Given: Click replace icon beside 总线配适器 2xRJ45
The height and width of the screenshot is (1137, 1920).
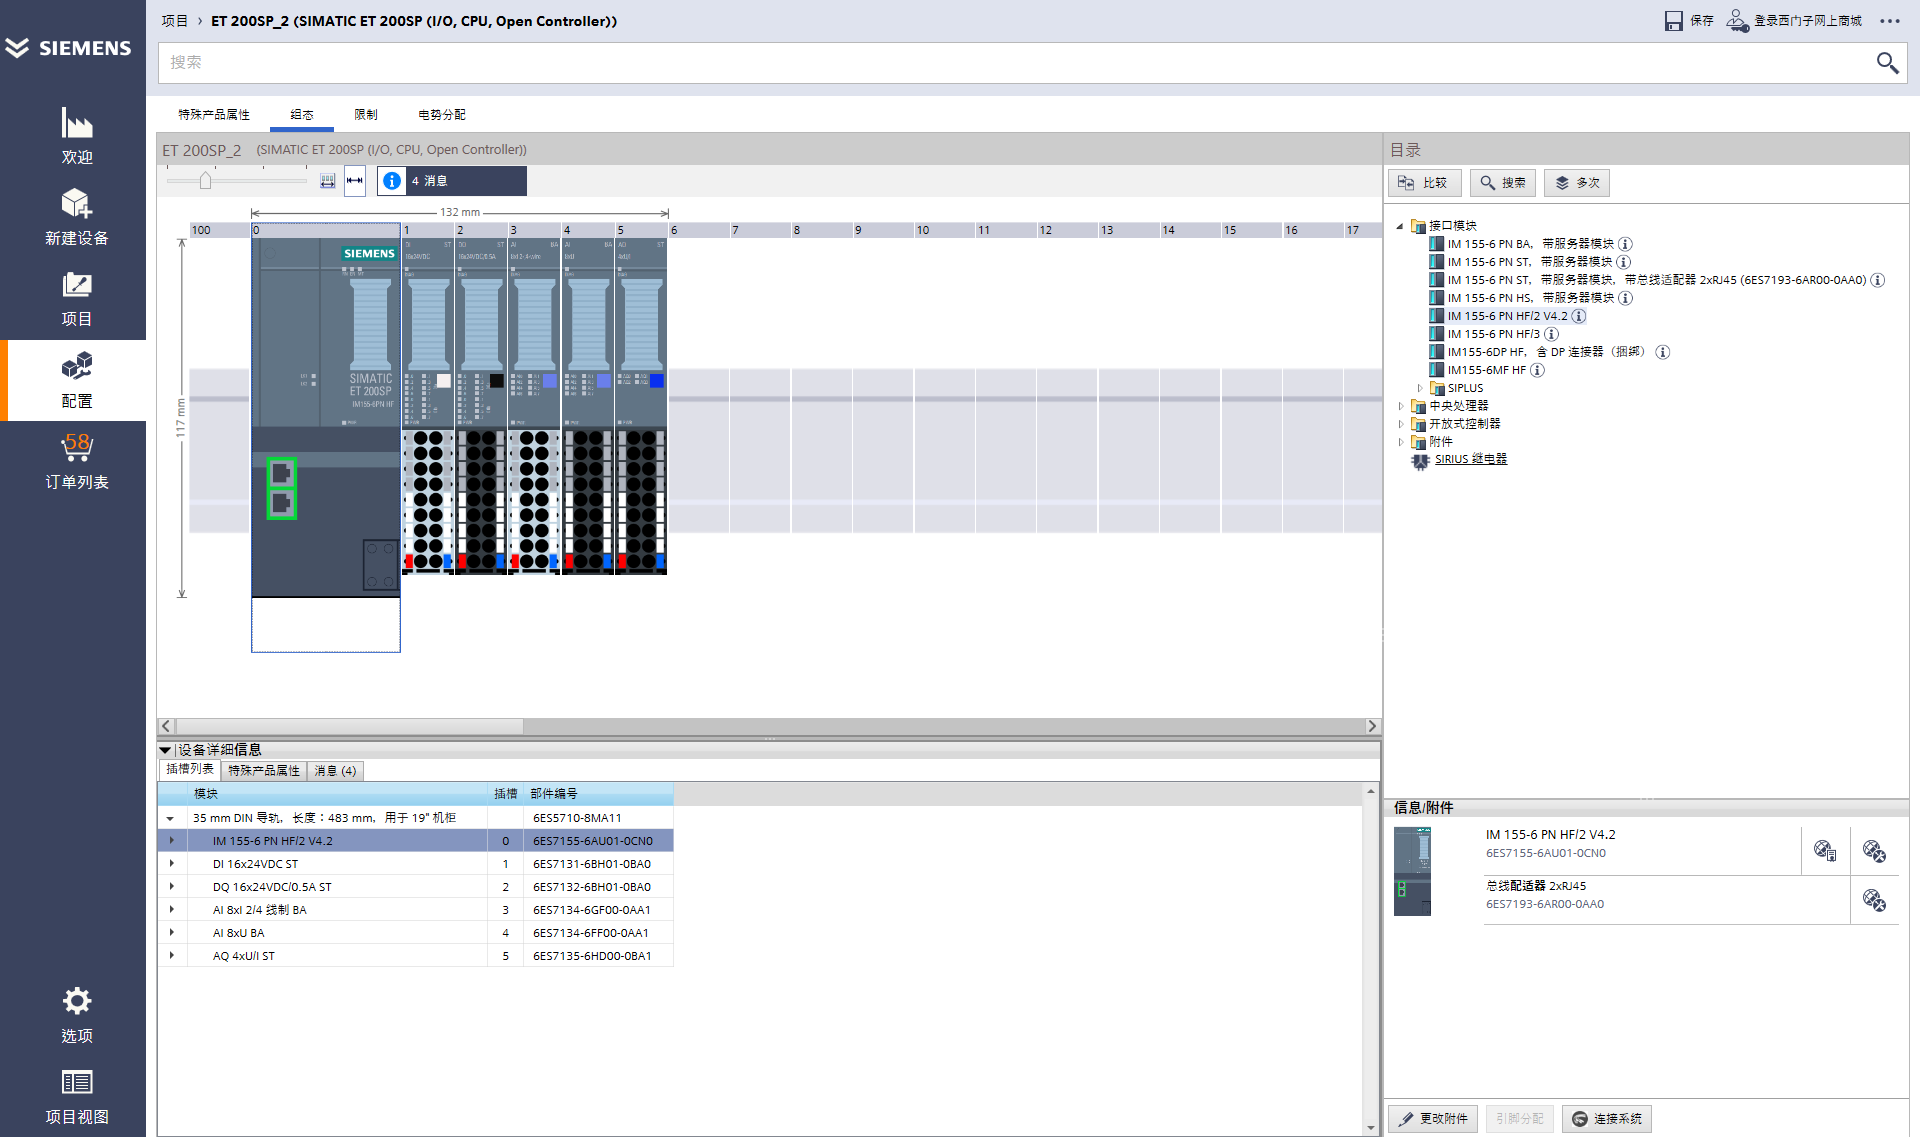Looking at the screenshot, I should click(x=1873, y=900).
